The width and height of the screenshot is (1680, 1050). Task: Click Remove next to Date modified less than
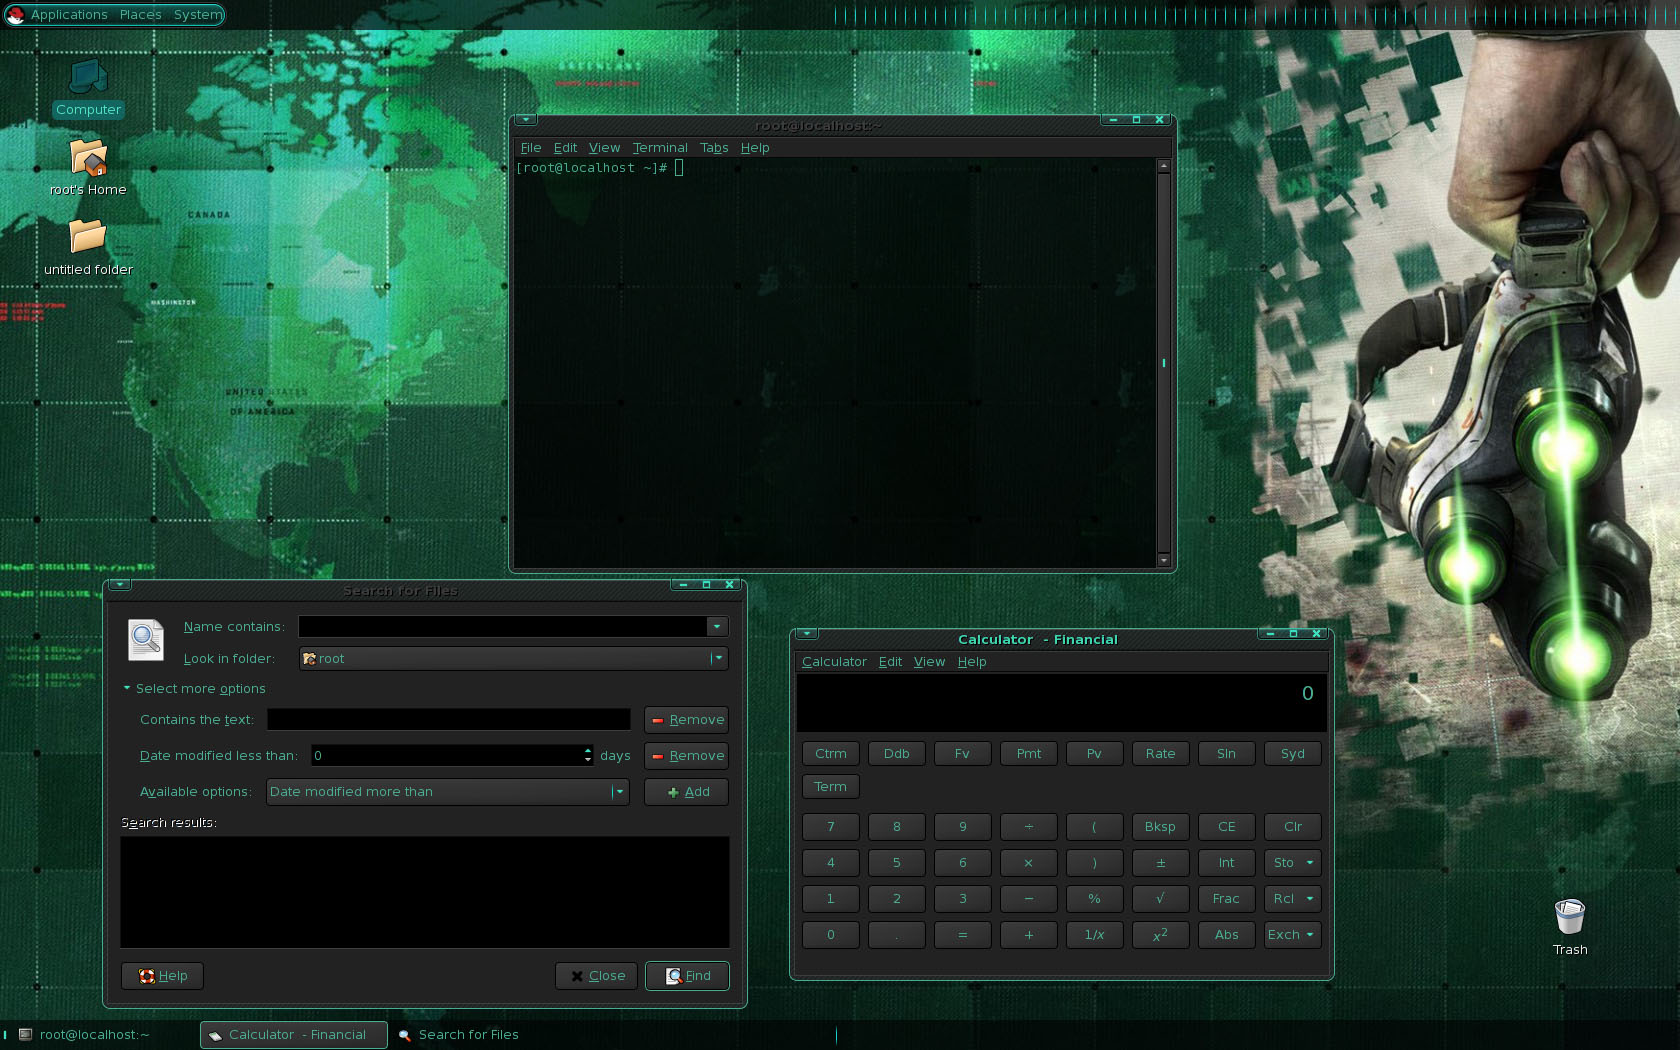[686, 756]
